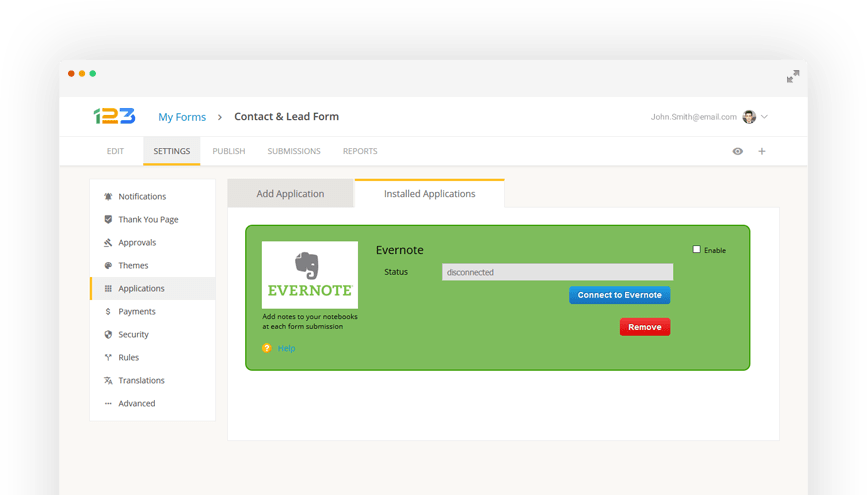Open Thank You Page settings label

coord(148,219)
